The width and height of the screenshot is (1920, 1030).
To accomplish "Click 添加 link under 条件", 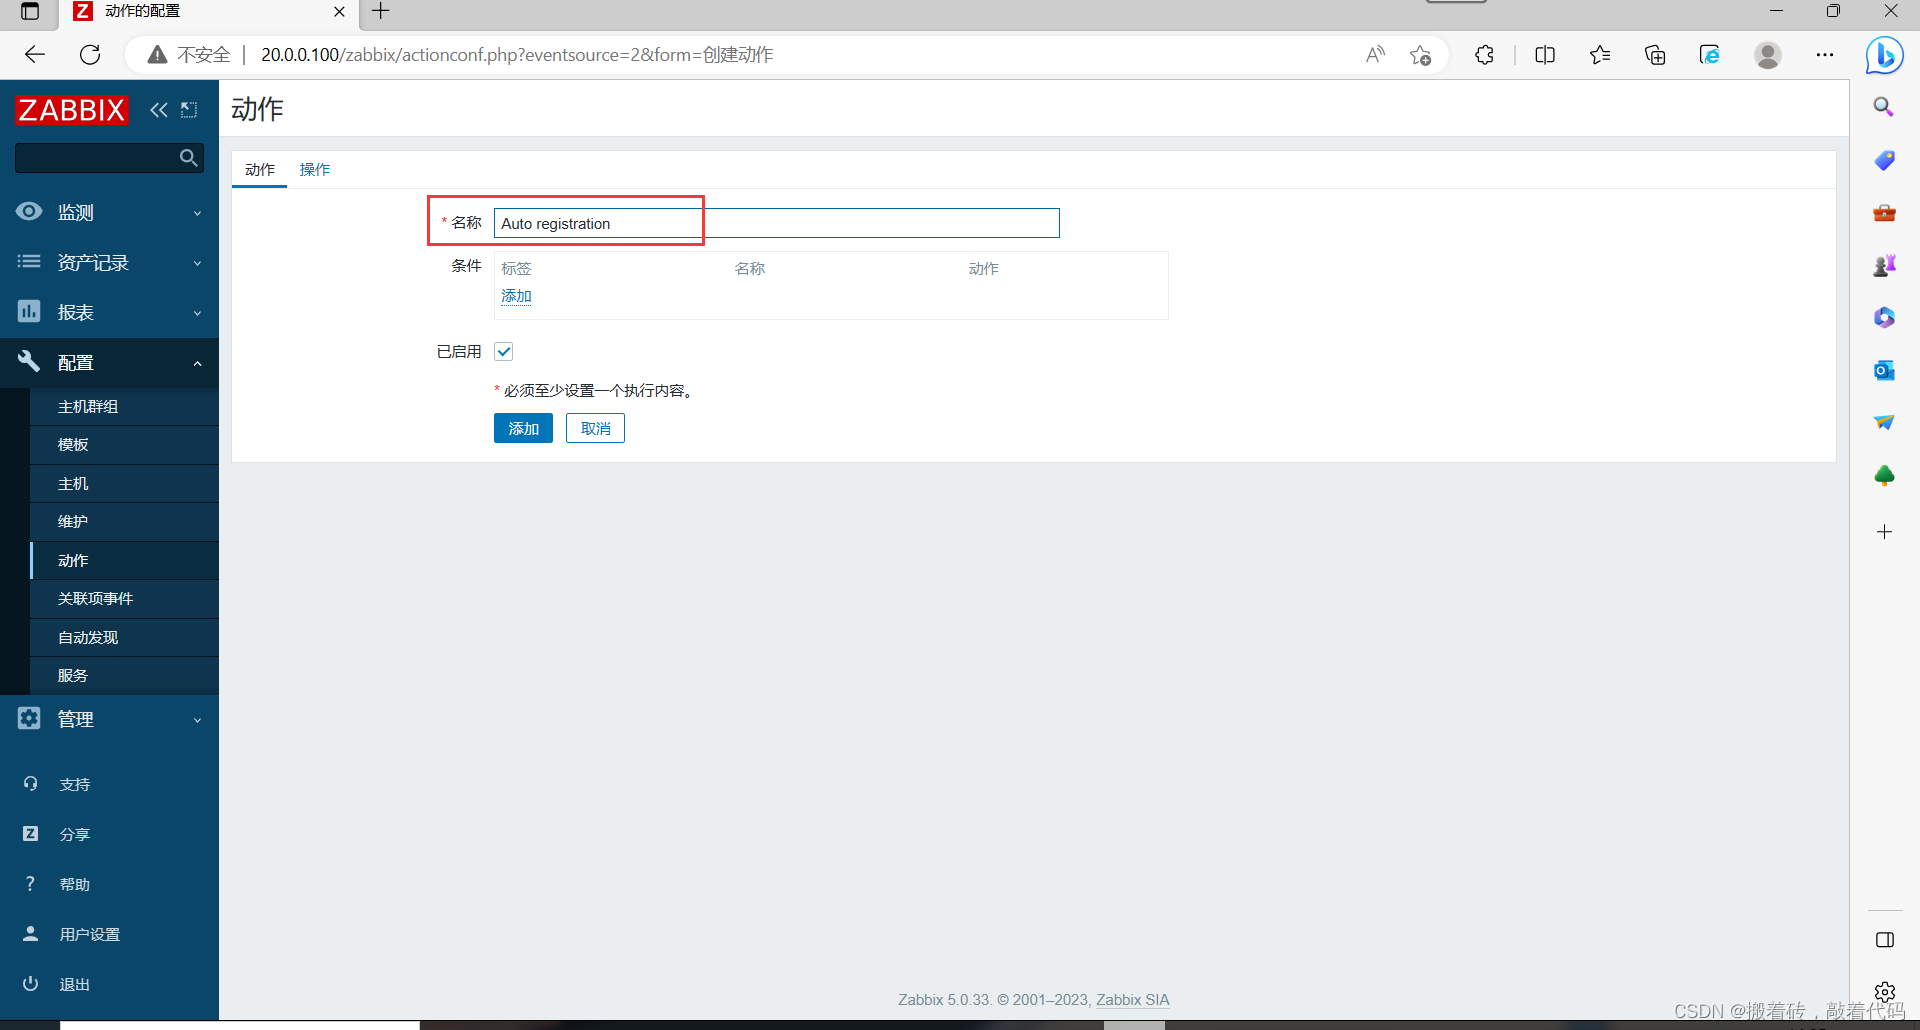I will click(x=516, y=296).
